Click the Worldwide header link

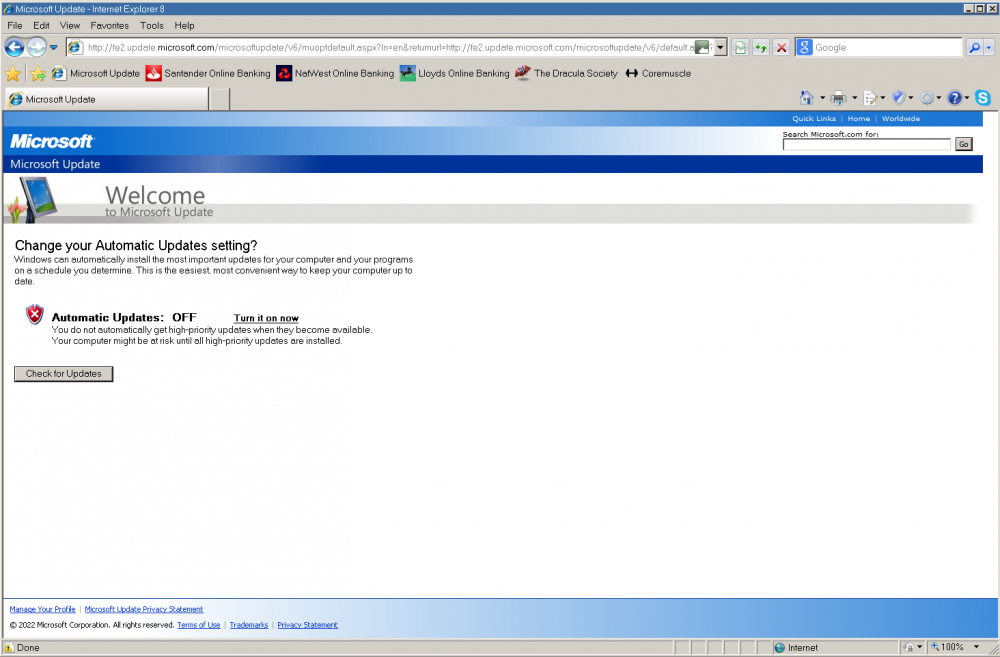(x=901, y=119)
